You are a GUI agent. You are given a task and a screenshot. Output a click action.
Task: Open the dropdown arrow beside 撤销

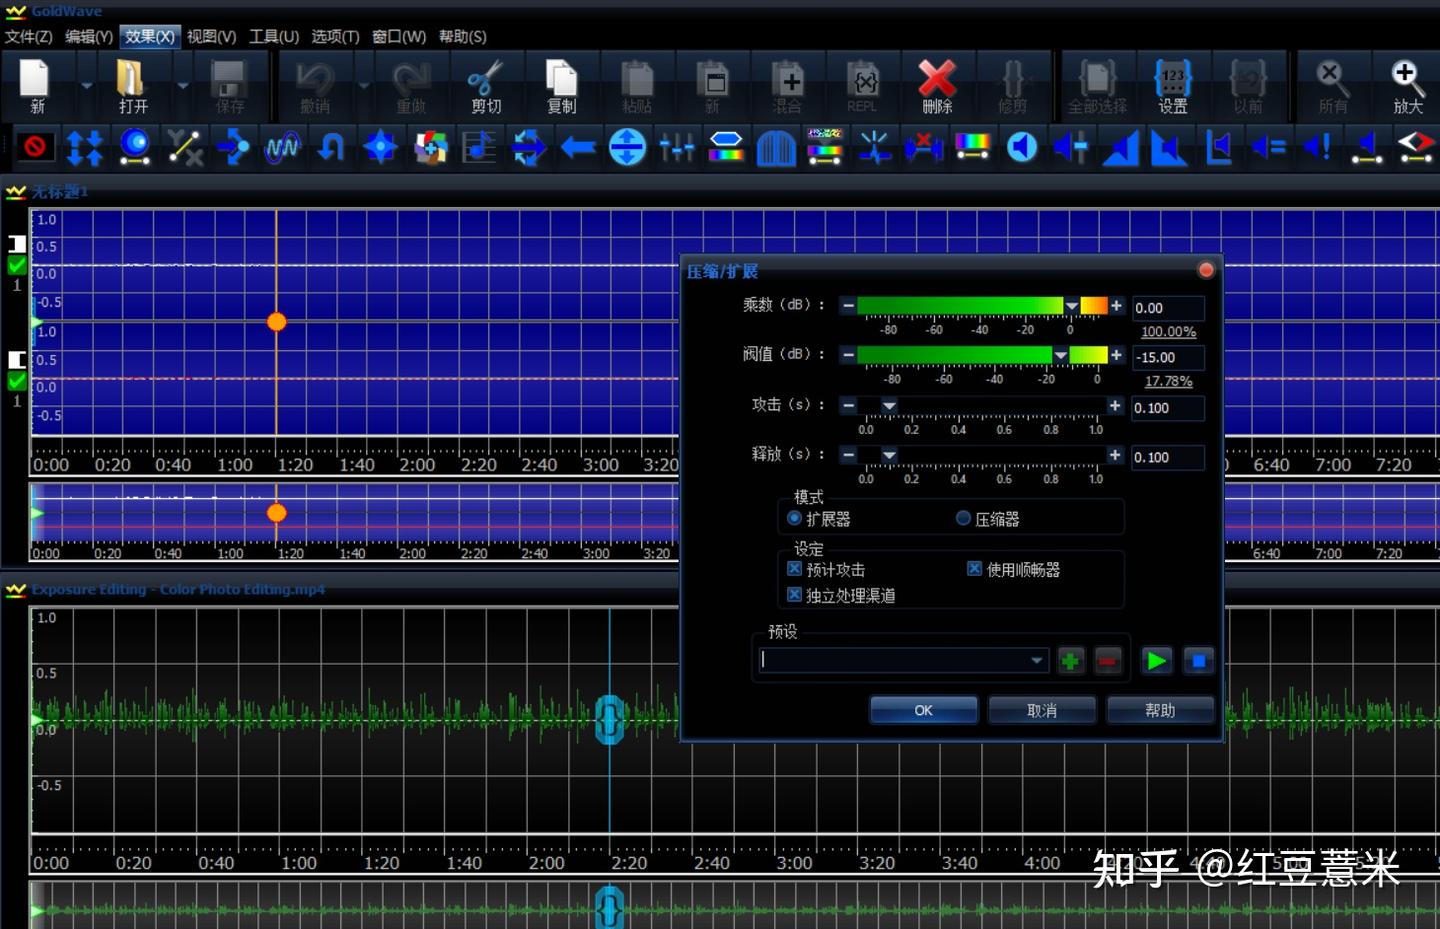click(x=364, y=86)
